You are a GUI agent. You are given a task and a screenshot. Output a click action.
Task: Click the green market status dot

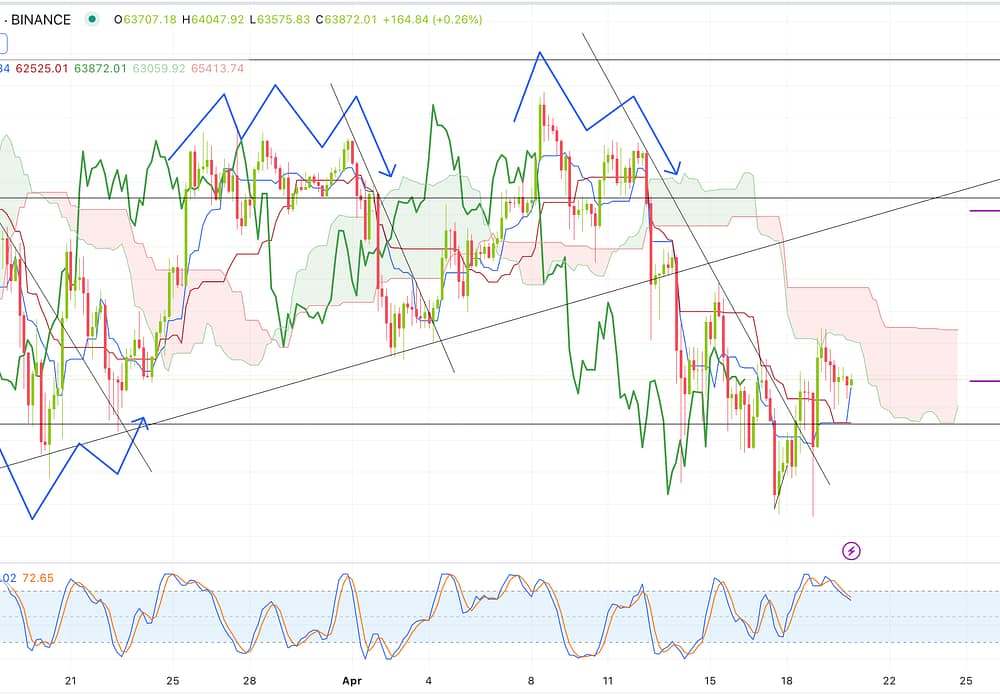(x=93, y=19)
